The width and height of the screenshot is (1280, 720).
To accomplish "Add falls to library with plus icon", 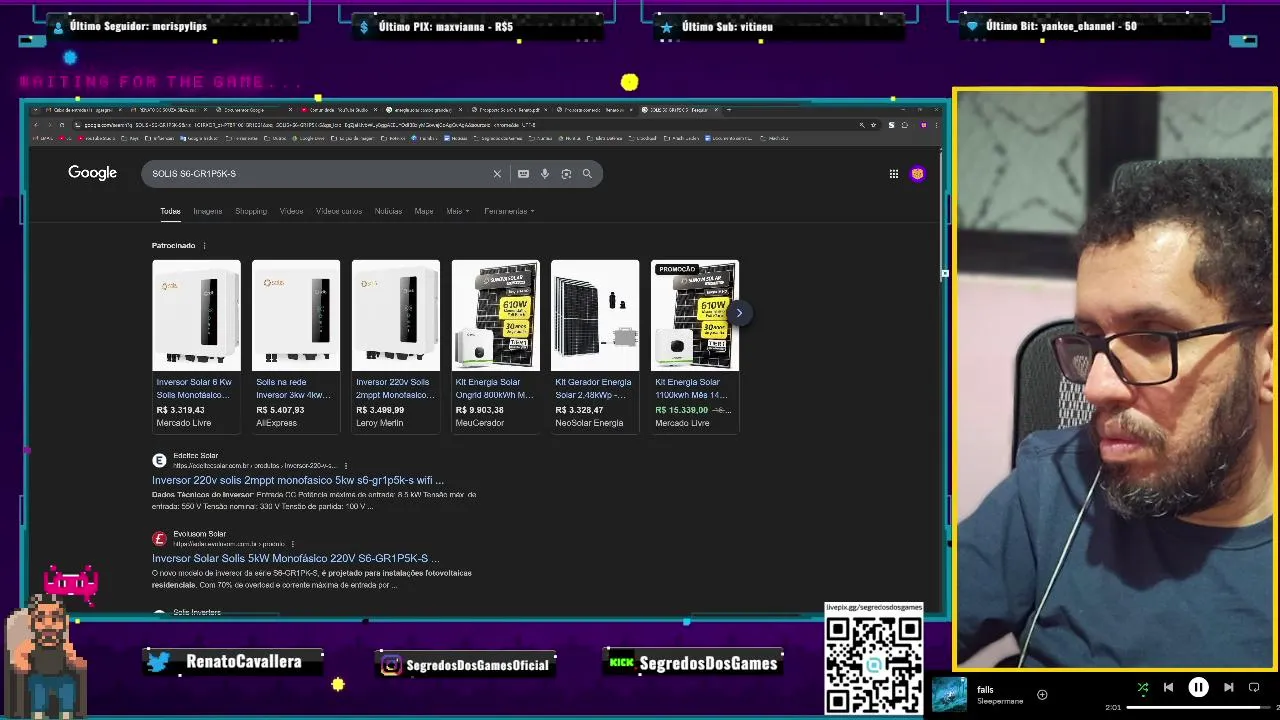I will click(x=1042, y=695).
